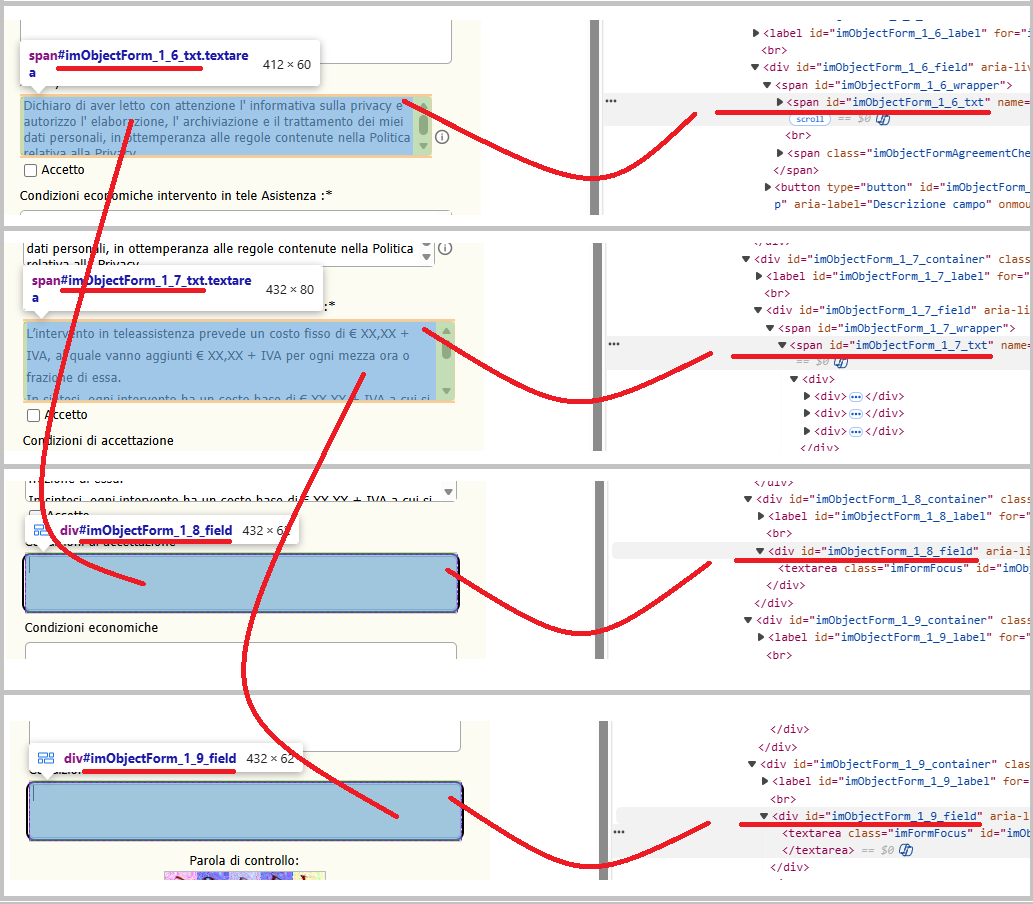This screenshot has width=1033, height=904.
Task: Click the ellipsis badge in the first collapsed div
Action: (856, 397)
